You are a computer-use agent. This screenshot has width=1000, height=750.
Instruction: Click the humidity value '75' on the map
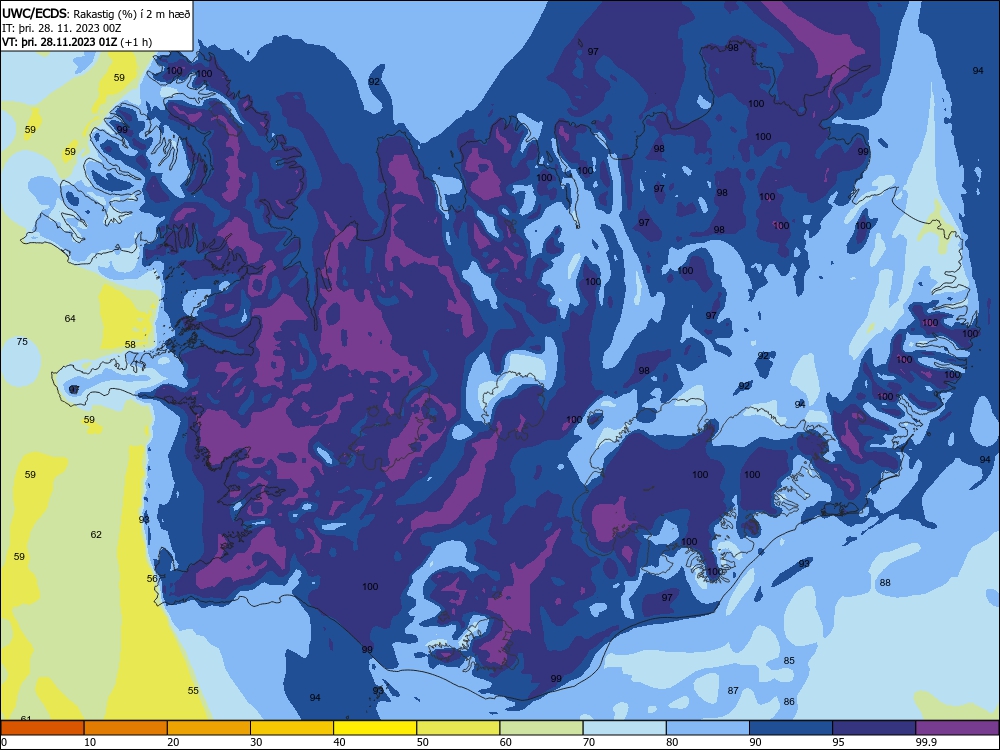tap(22, 342)
